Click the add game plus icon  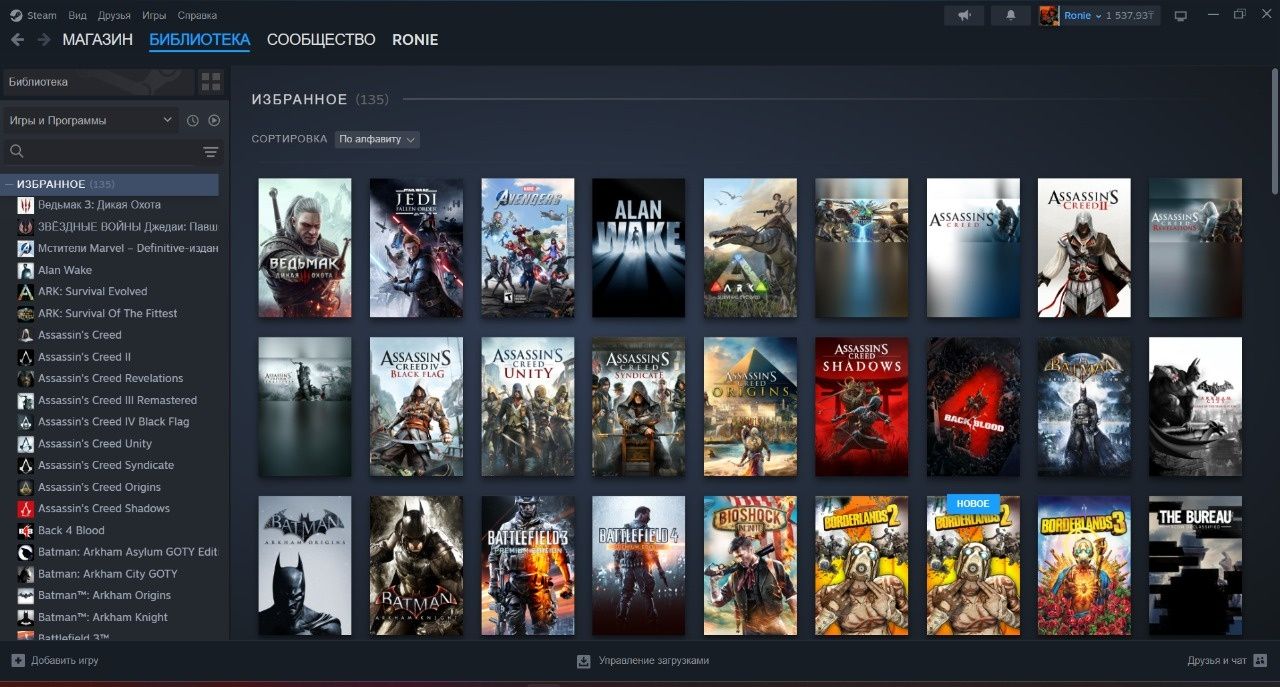[17, 661]
